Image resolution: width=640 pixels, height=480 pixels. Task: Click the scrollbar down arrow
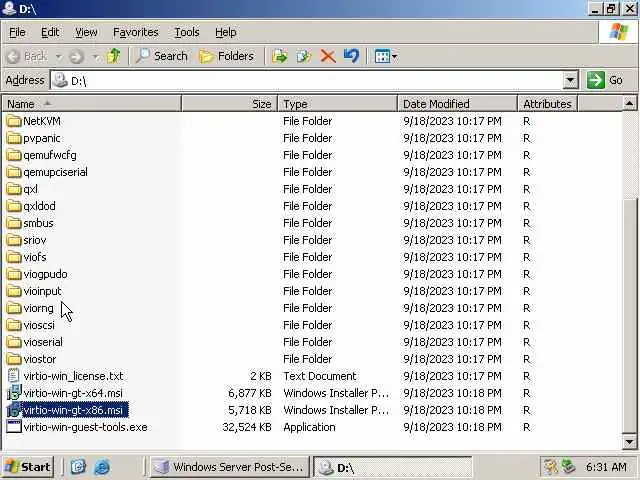tap(629, 441)
